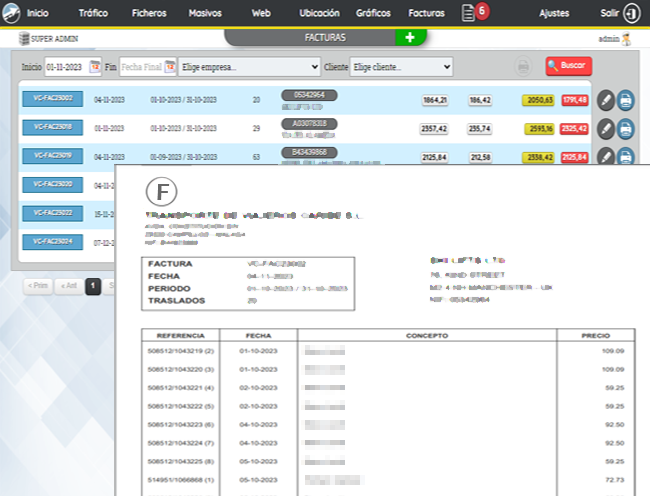650x496 pixels.
Task: Click the blue invoice button in the row dated 07-12
Action: pos(53,242)
